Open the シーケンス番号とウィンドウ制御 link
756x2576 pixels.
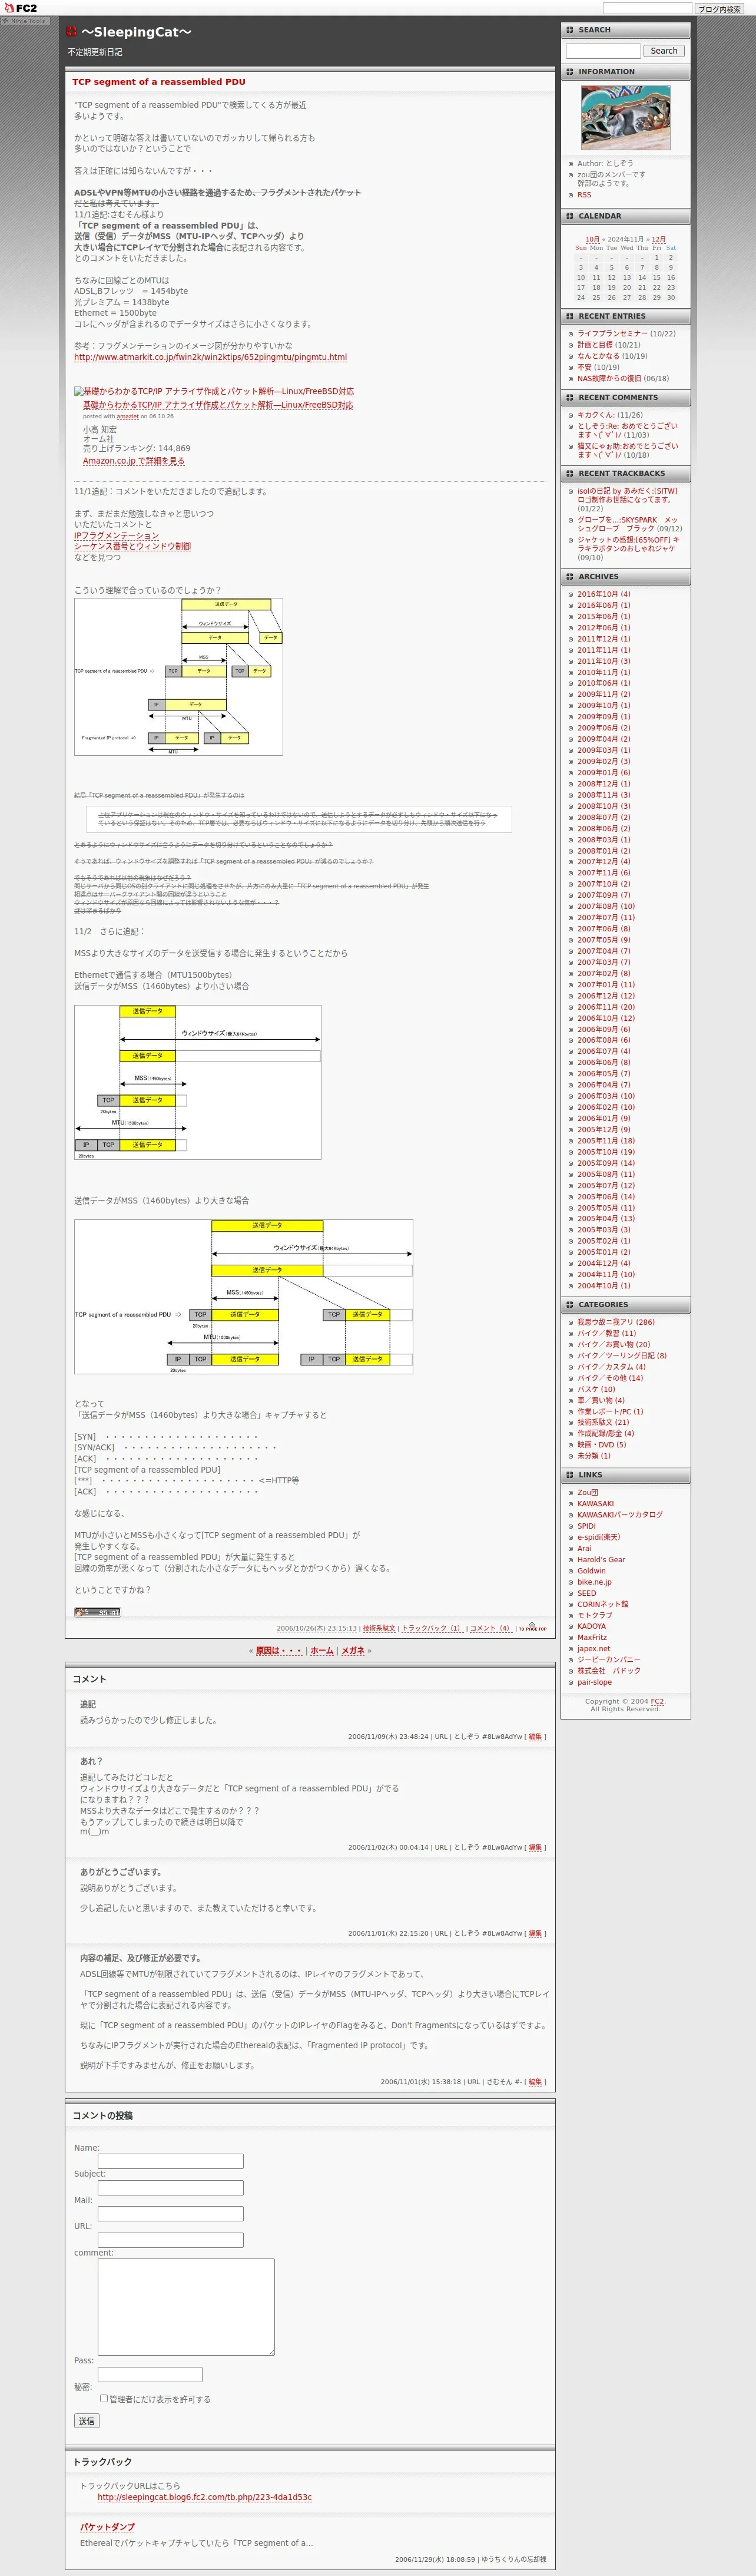point(132,547)
